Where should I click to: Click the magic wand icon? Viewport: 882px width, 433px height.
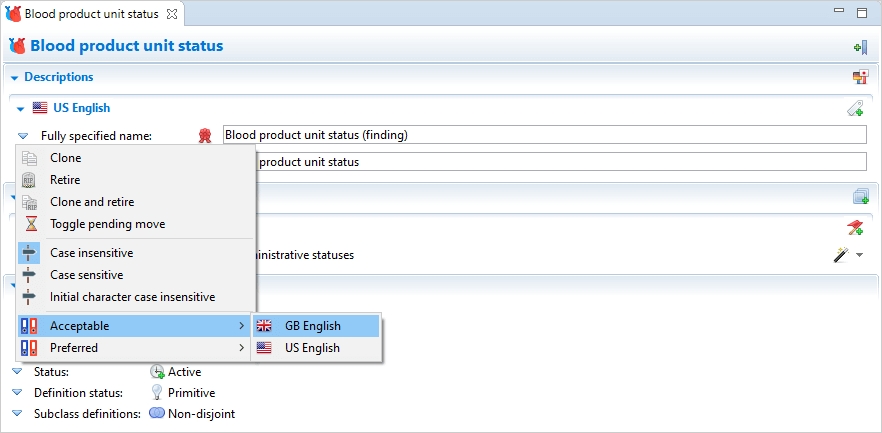[841, 255]
